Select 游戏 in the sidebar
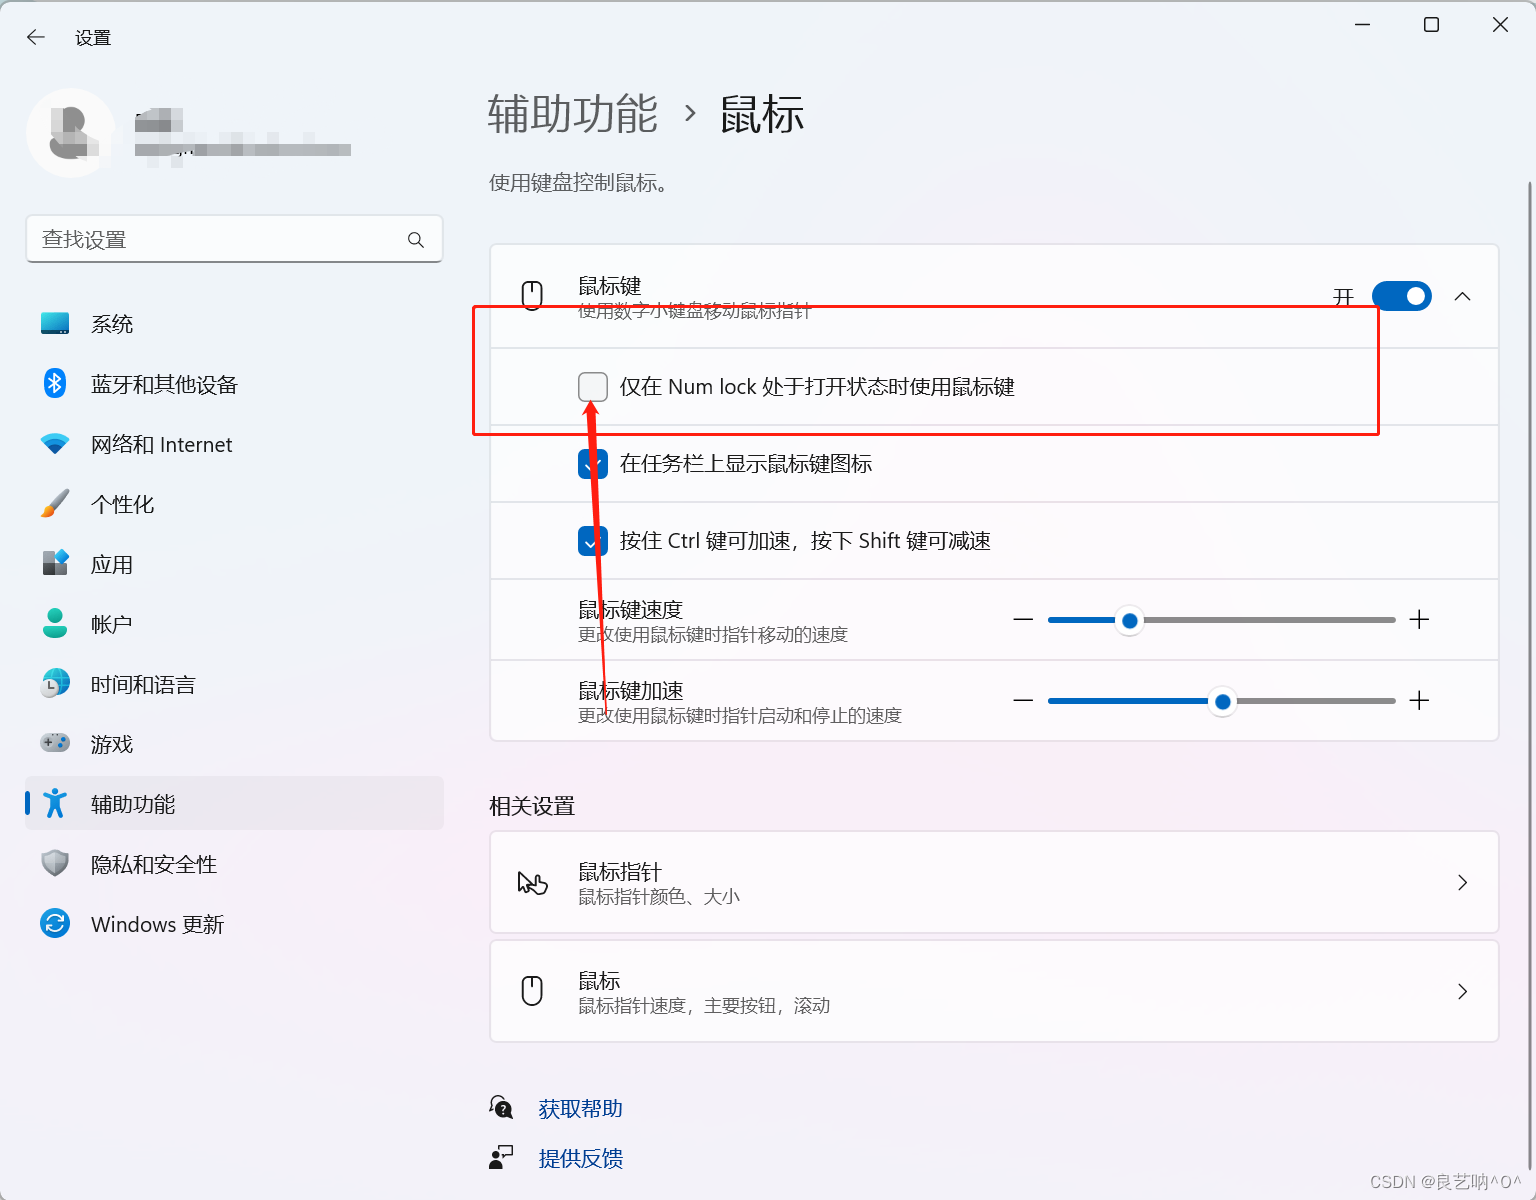This screenshot has width=1536, height=1200. pyautogui.click(x=234, y=744)
